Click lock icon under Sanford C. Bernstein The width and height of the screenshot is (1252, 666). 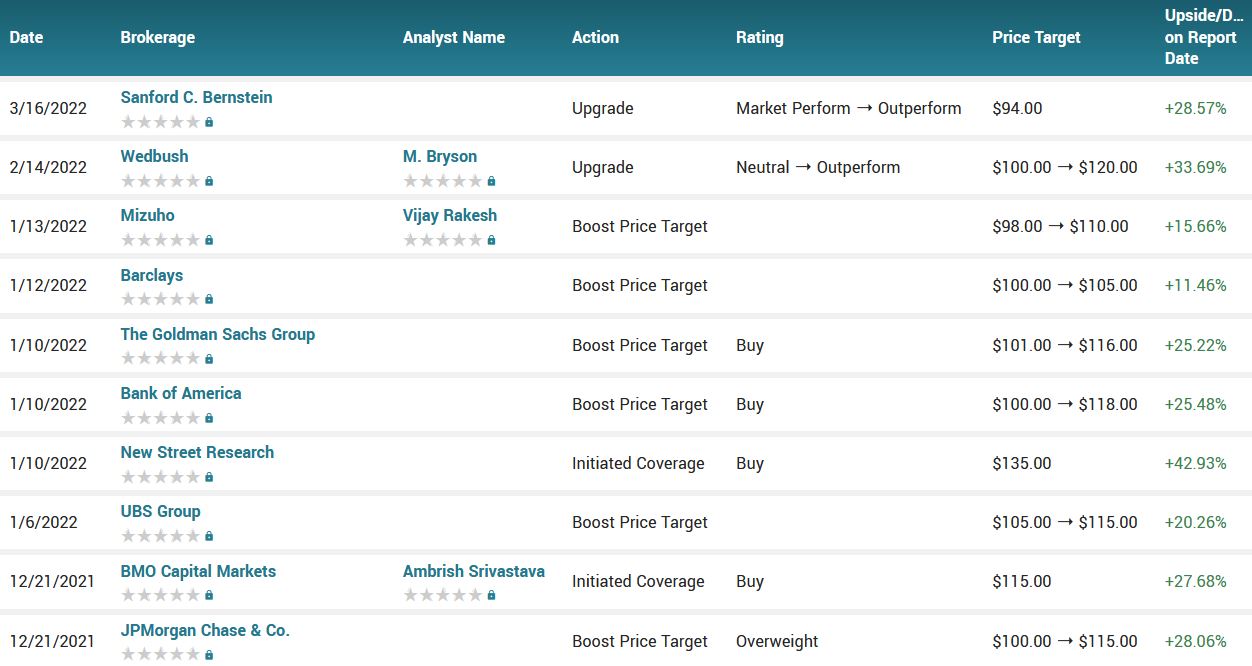(209, 122)
